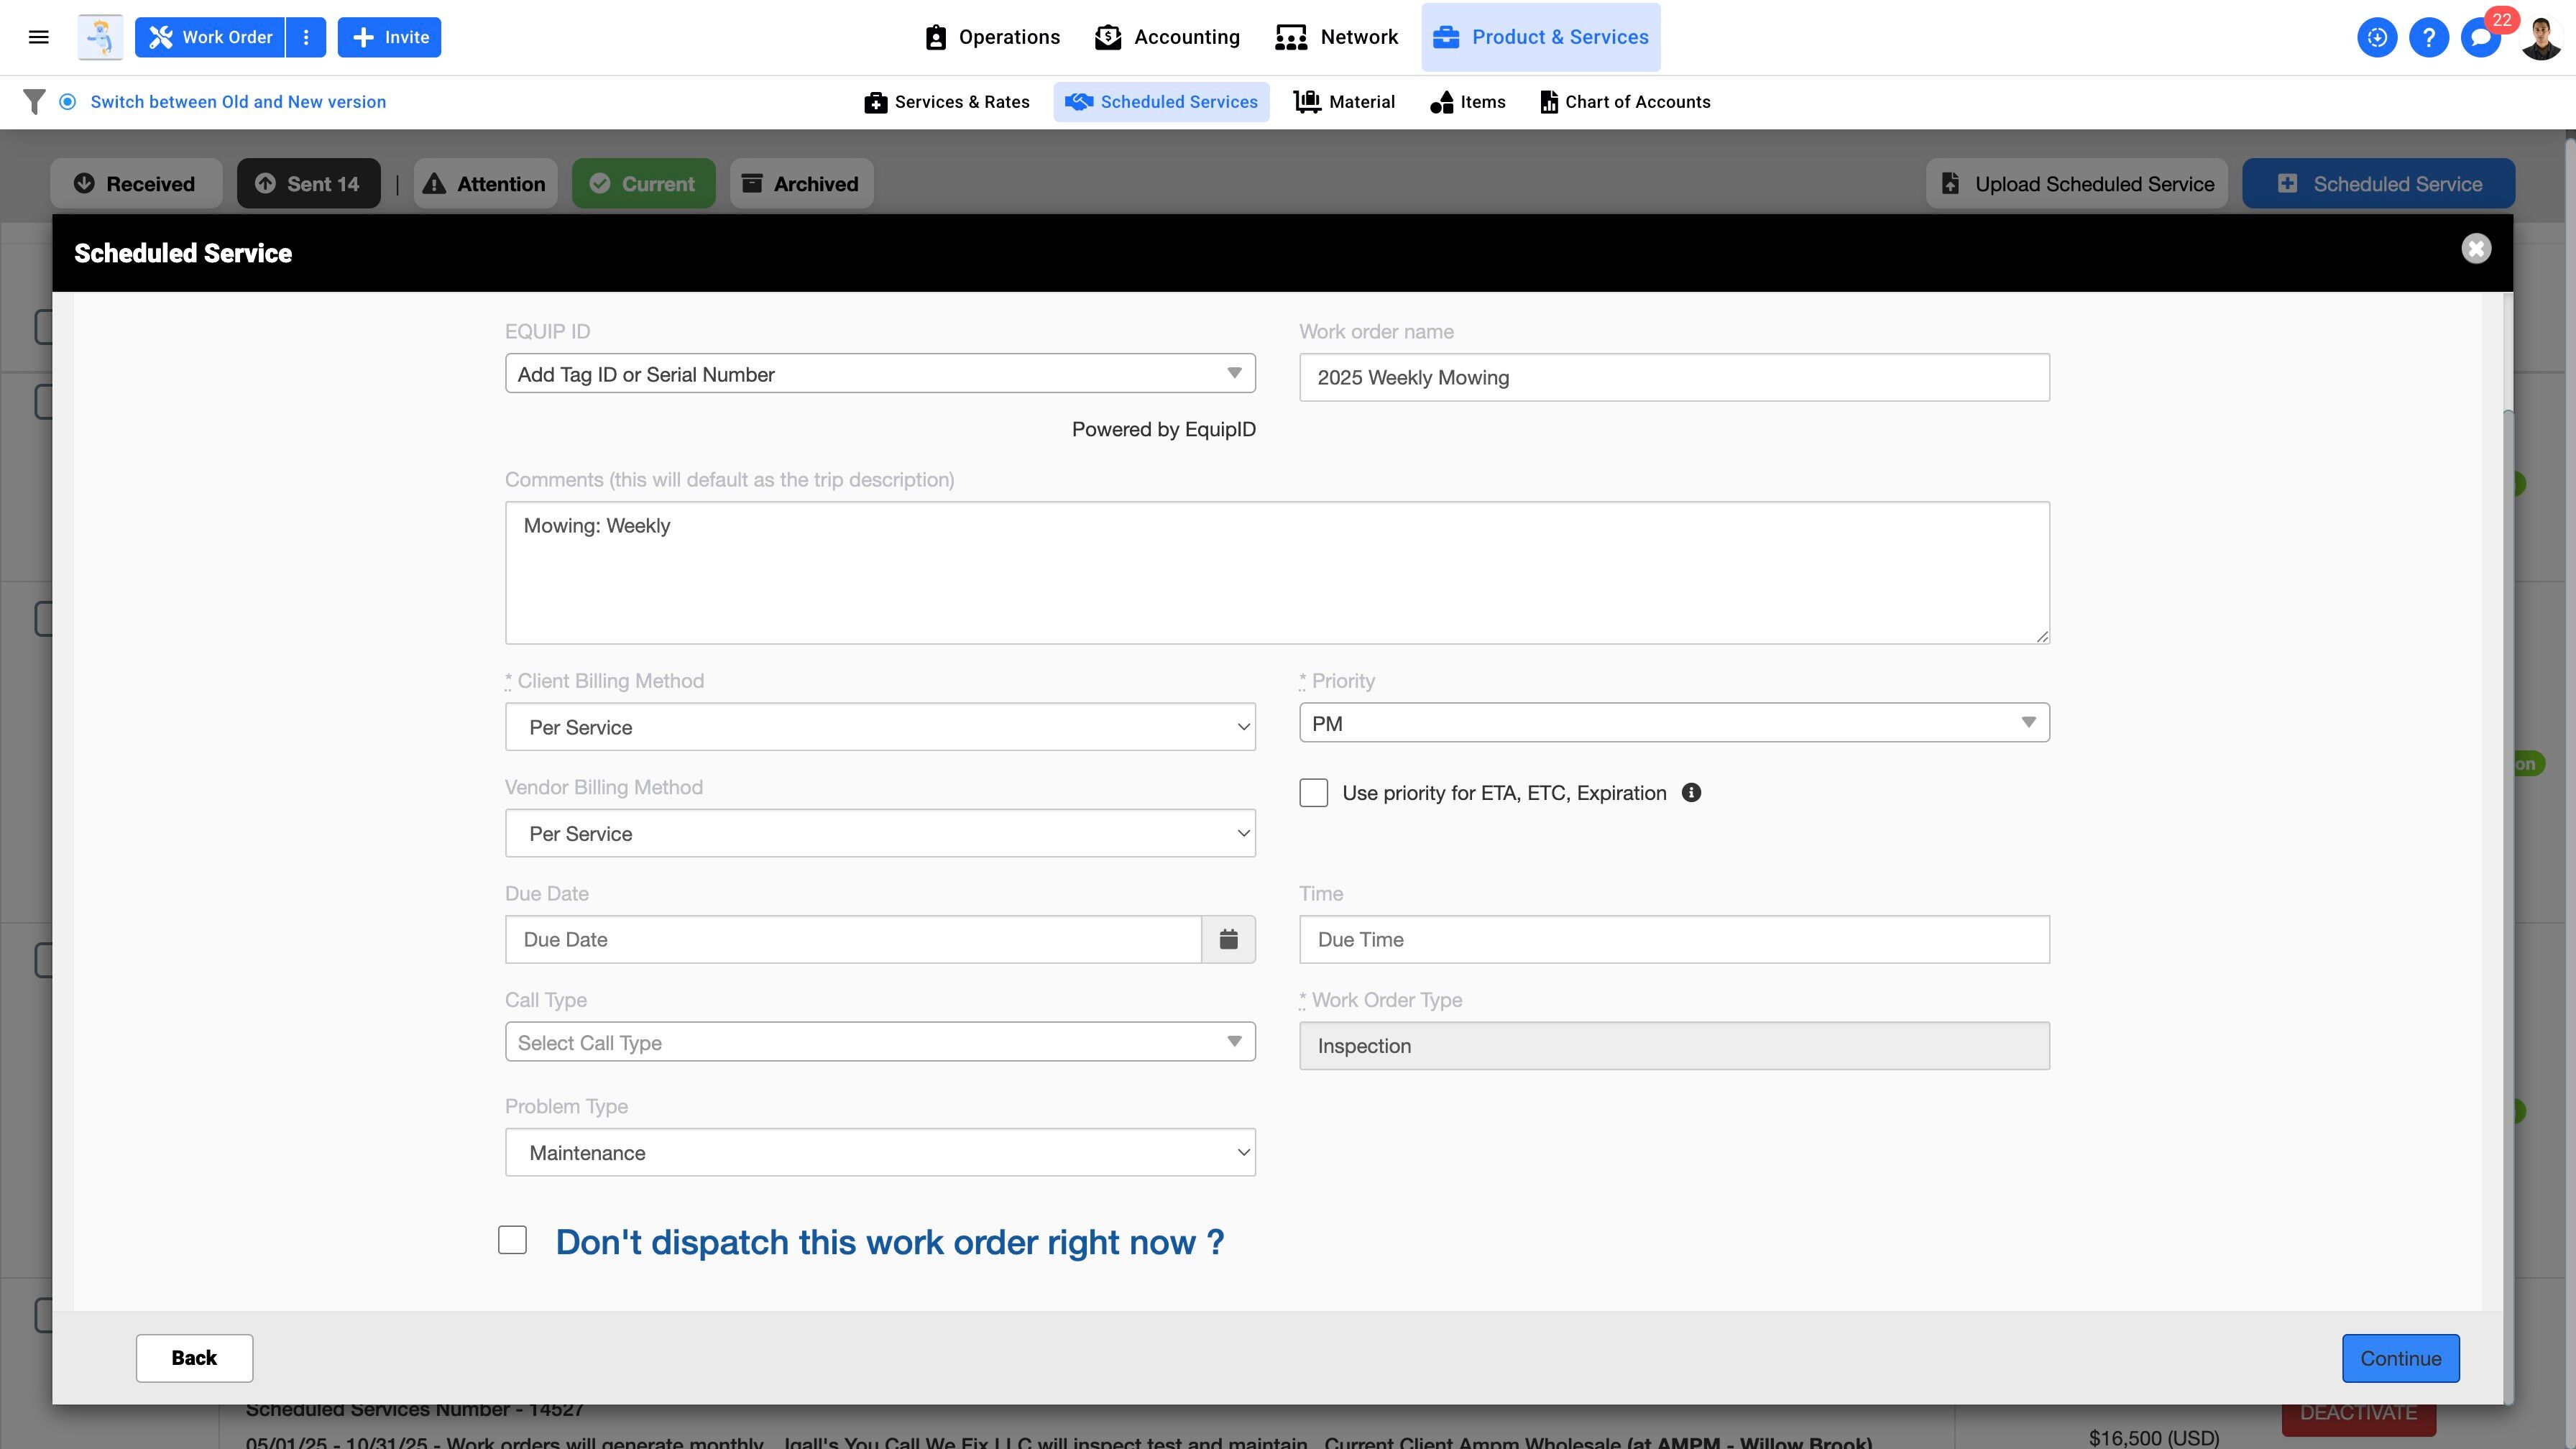The width and height of the screenshot is (2576, 1449).
Task: Open the Select Call Type dropdown
Action: tap(880, 1042)
